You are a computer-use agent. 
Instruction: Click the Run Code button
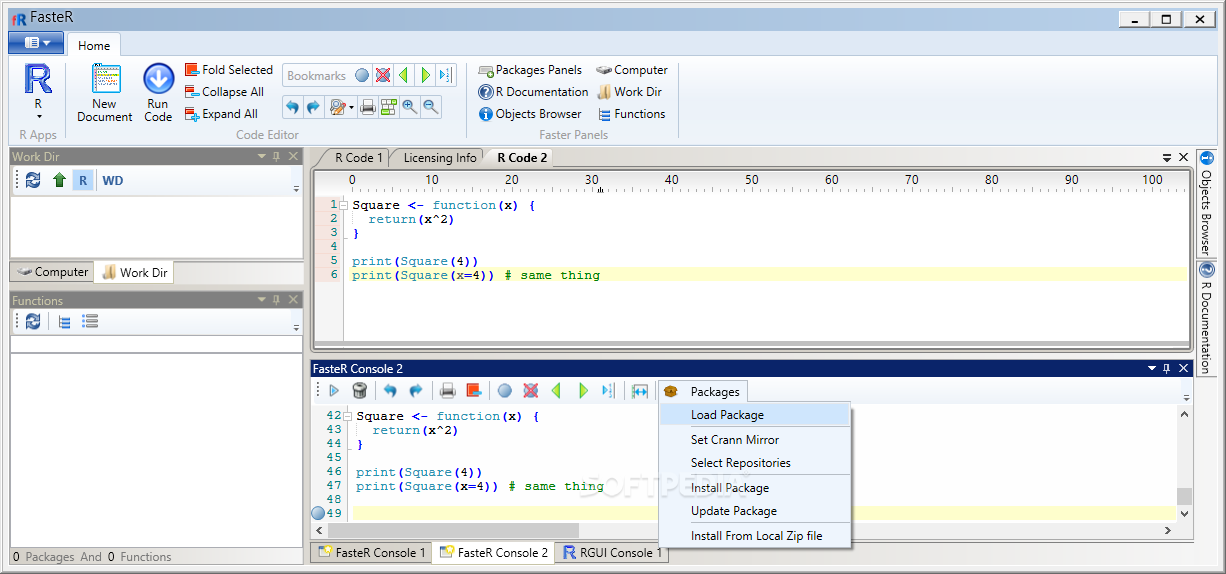coord(158,93)
